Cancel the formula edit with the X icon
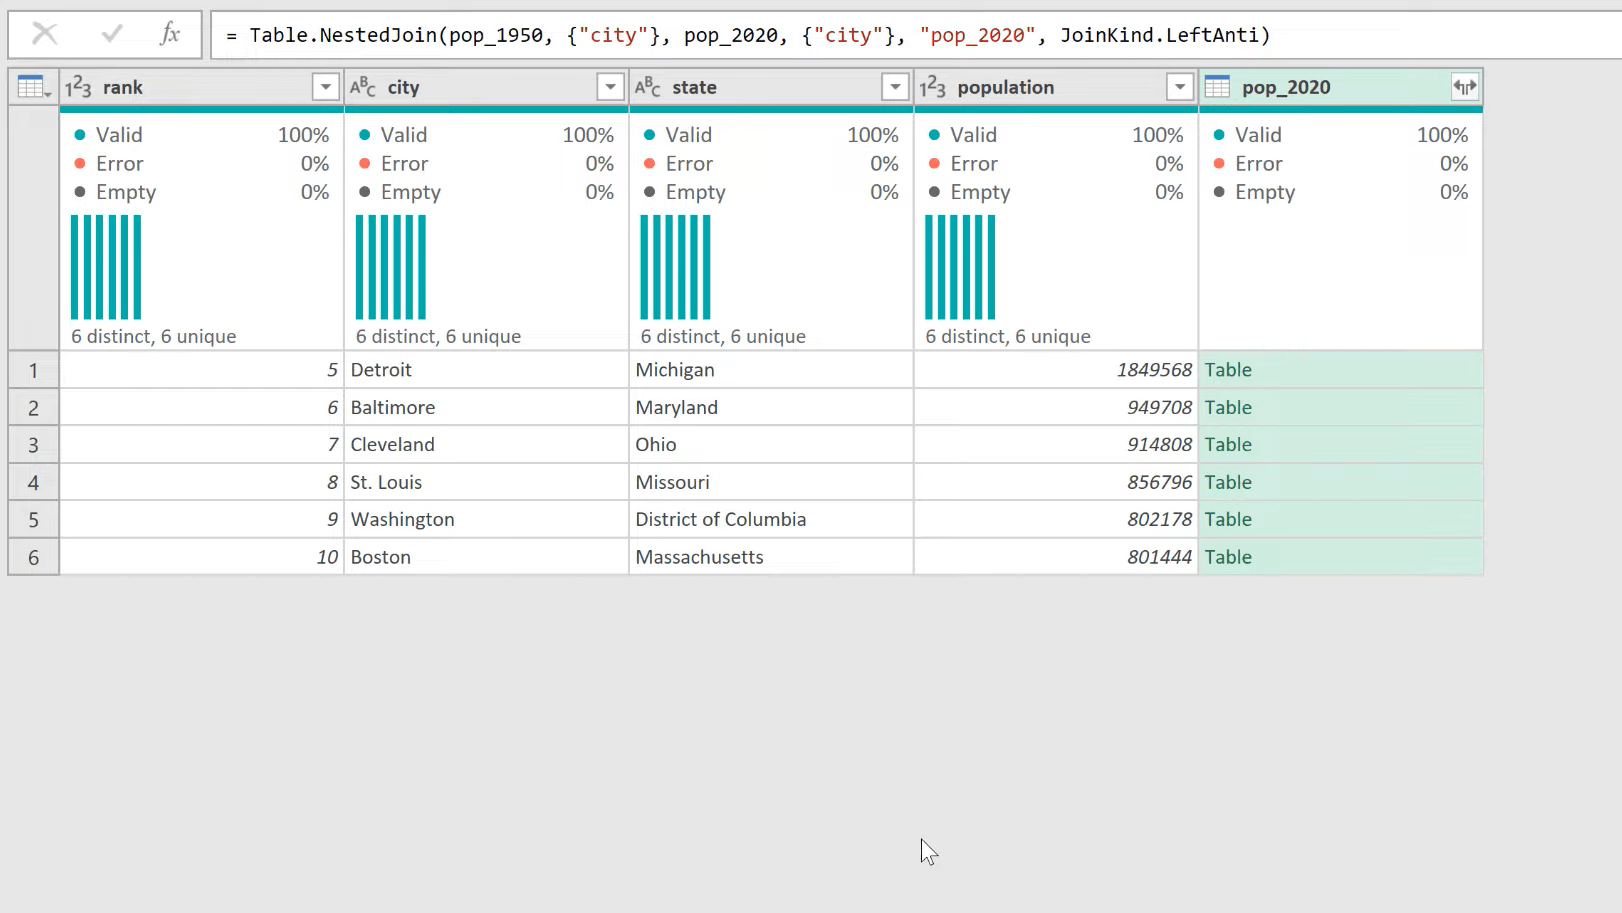 coord(44,34)
